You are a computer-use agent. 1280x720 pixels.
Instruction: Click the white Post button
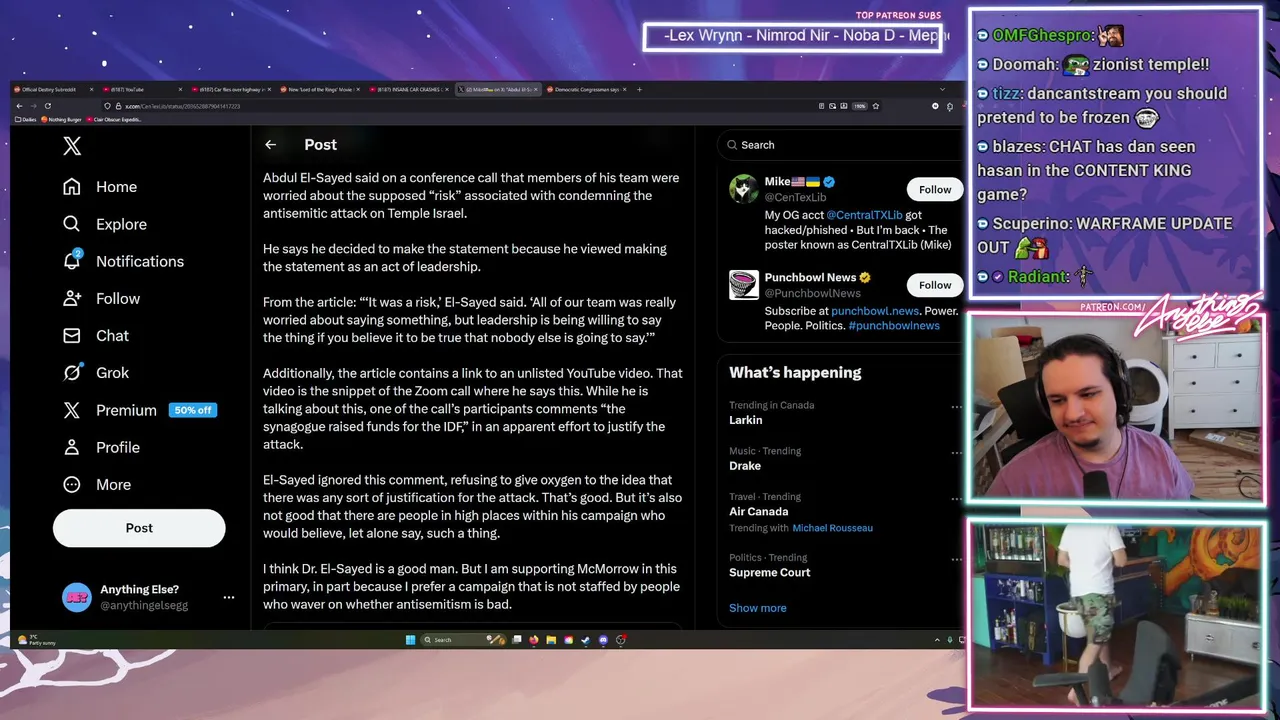[x=139, y=528]
